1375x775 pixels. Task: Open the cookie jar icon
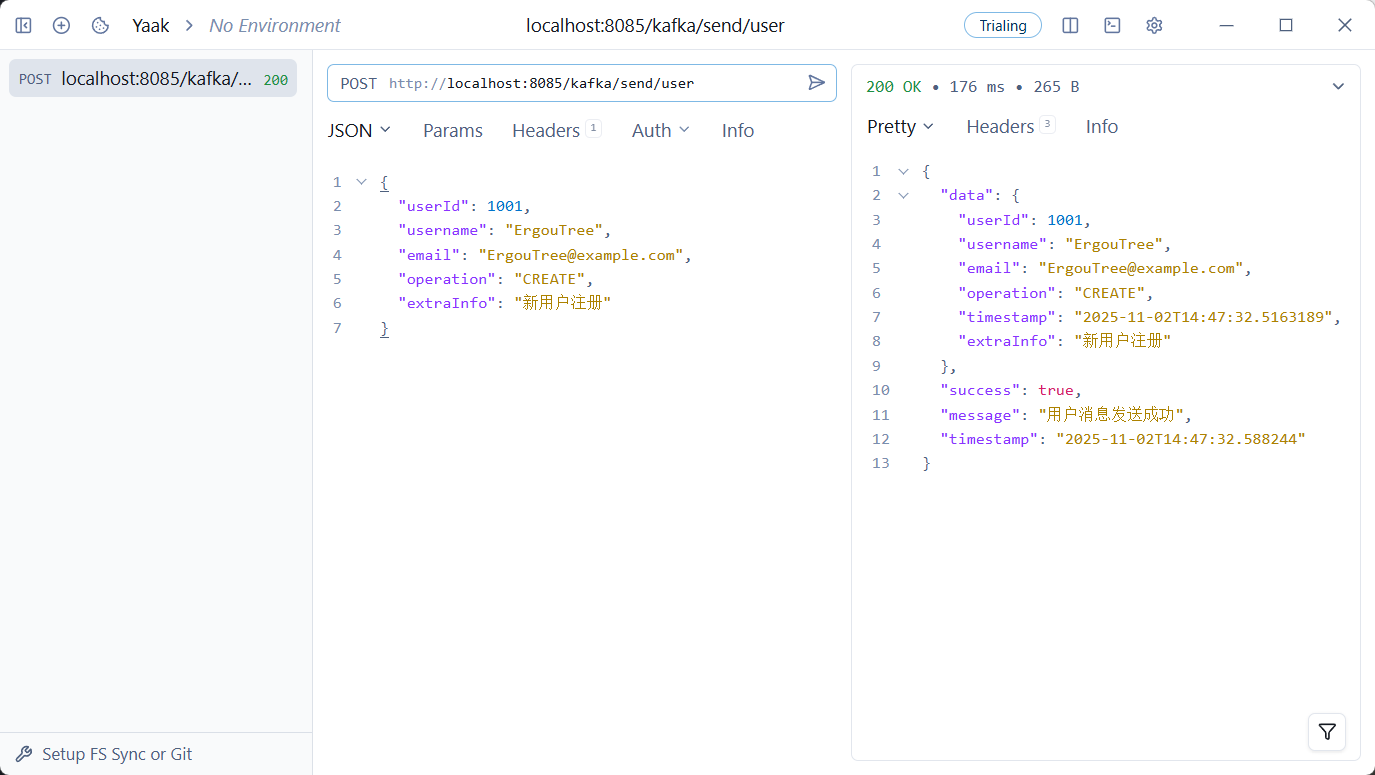click(100, 25)
